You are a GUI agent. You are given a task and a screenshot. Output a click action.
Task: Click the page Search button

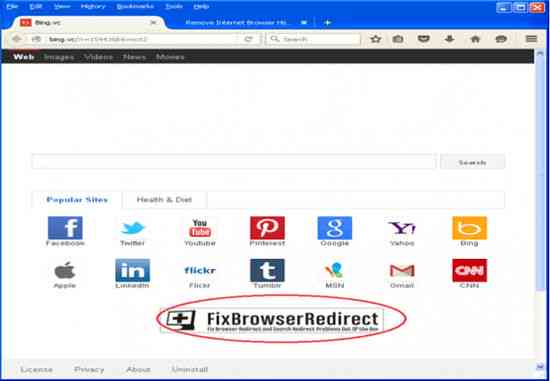(x=472, y=162)
